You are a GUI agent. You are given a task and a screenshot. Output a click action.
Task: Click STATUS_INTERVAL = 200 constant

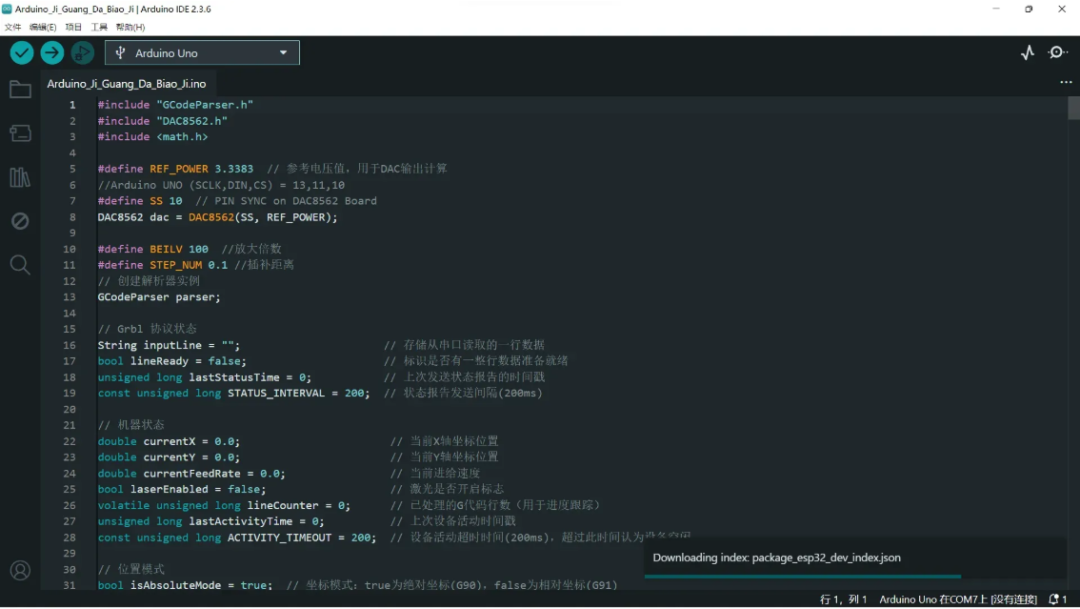coord(233,393)
